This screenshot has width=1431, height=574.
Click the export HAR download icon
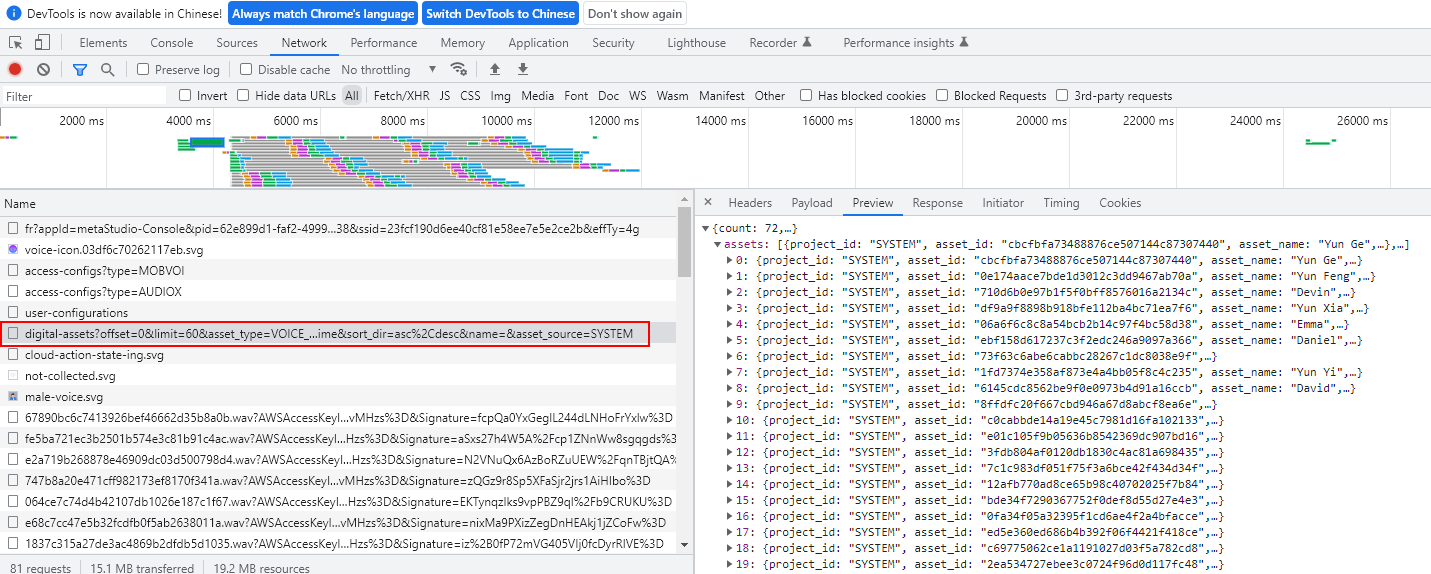(522, 69)
